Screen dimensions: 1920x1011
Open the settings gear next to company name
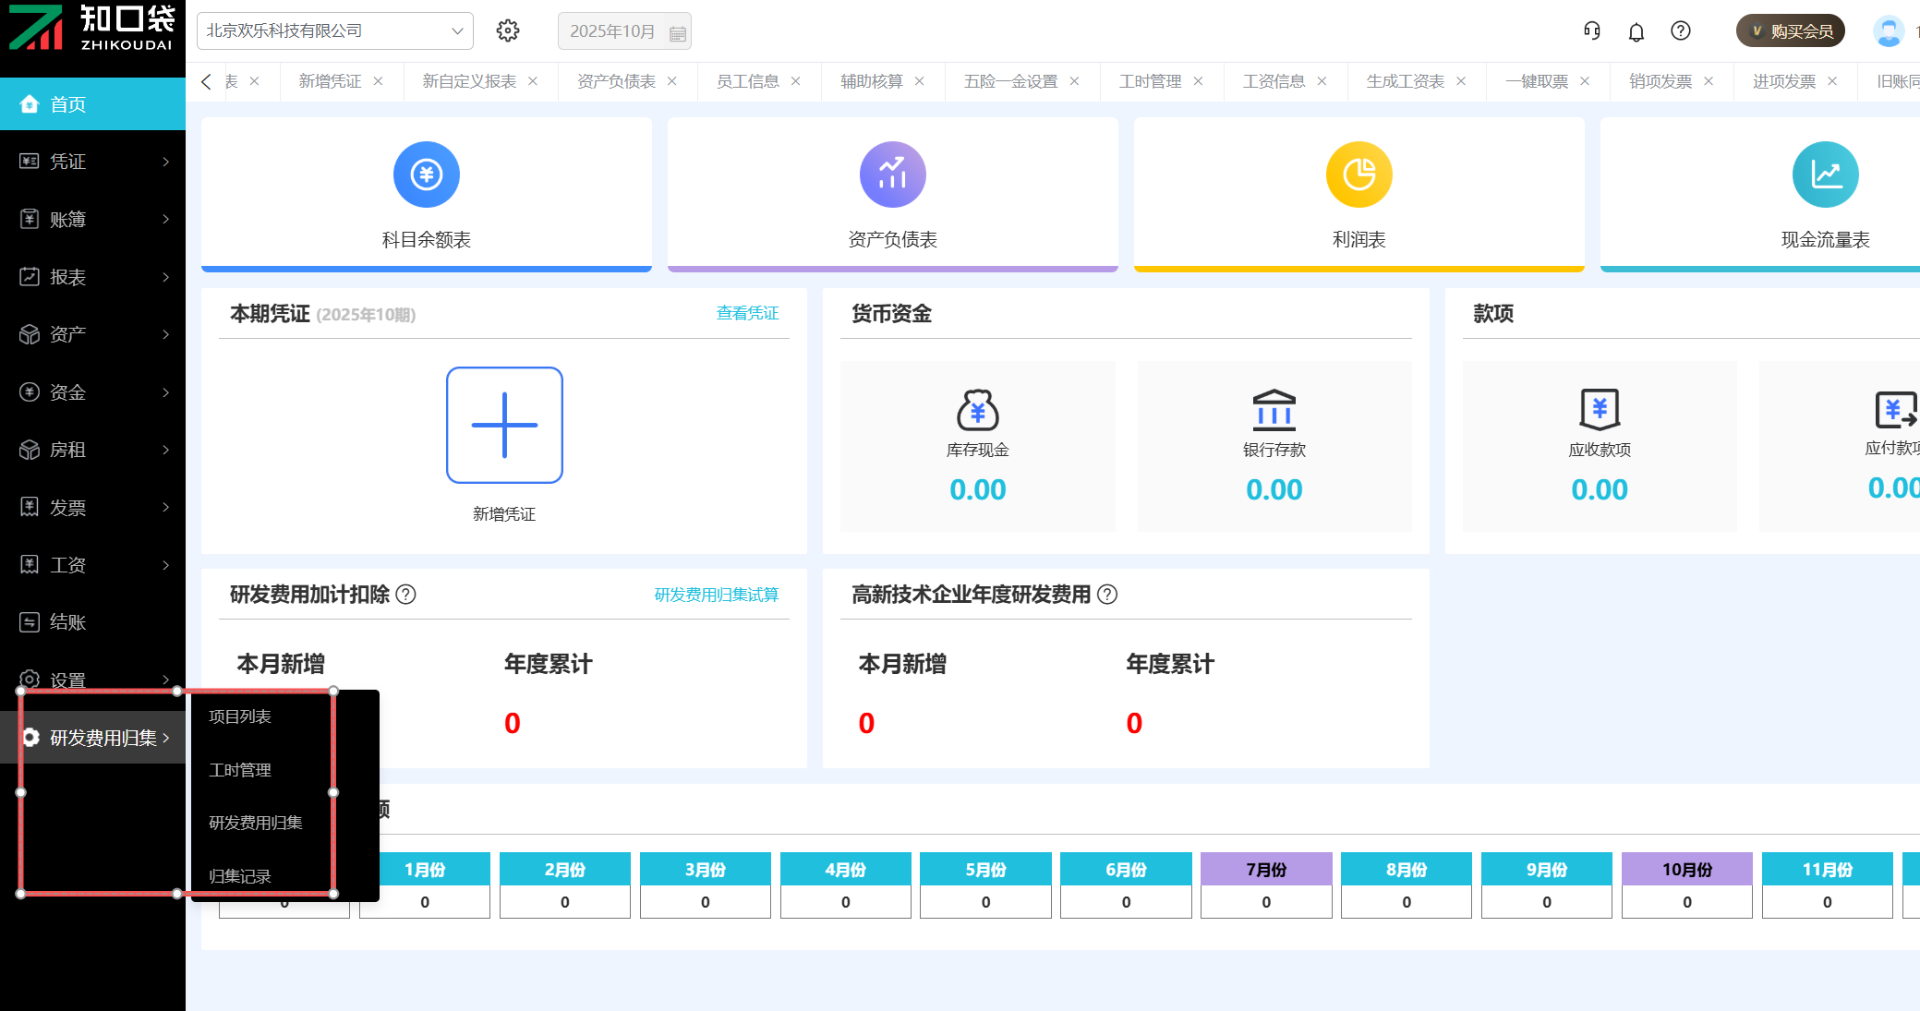click(x=508, y=31)
